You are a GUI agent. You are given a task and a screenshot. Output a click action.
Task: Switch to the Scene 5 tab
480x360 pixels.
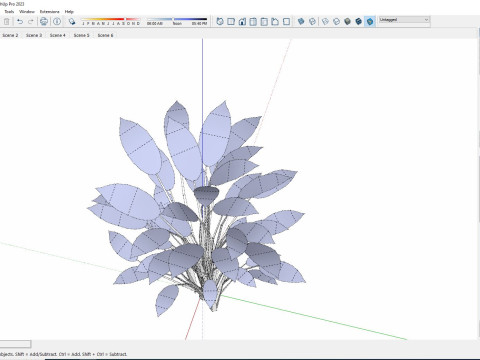(x=81, y=35)
